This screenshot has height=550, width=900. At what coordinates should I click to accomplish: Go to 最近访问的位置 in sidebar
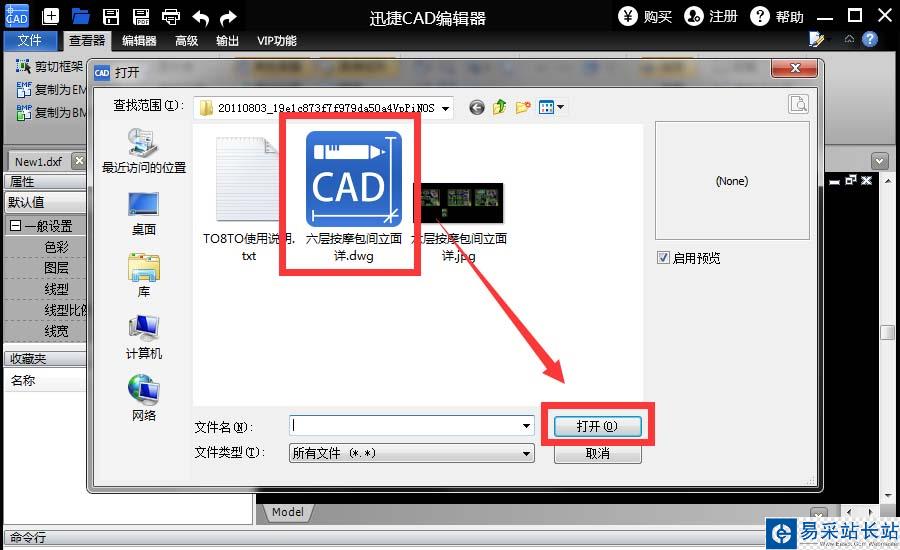pyautogui.click(x=143, y=151)
